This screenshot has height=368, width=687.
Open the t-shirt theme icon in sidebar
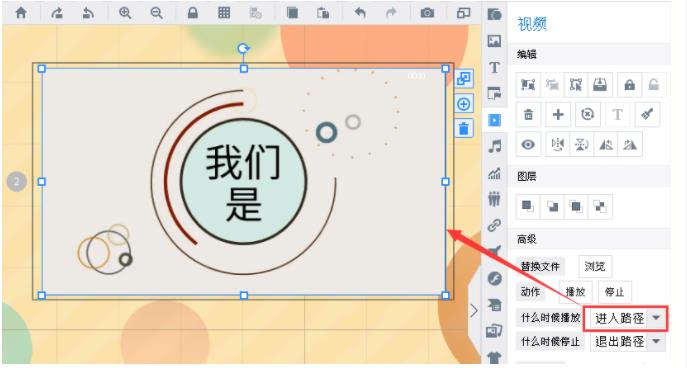pos(494,357)
